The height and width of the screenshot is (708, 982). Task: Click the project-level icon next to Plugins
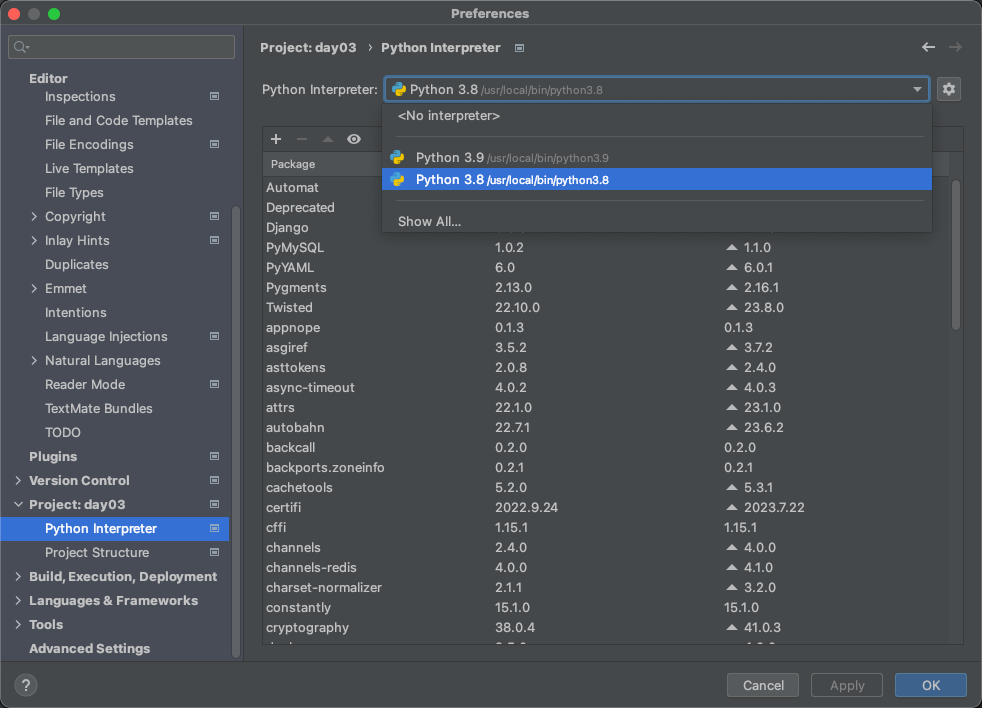(x=214, y=456)
